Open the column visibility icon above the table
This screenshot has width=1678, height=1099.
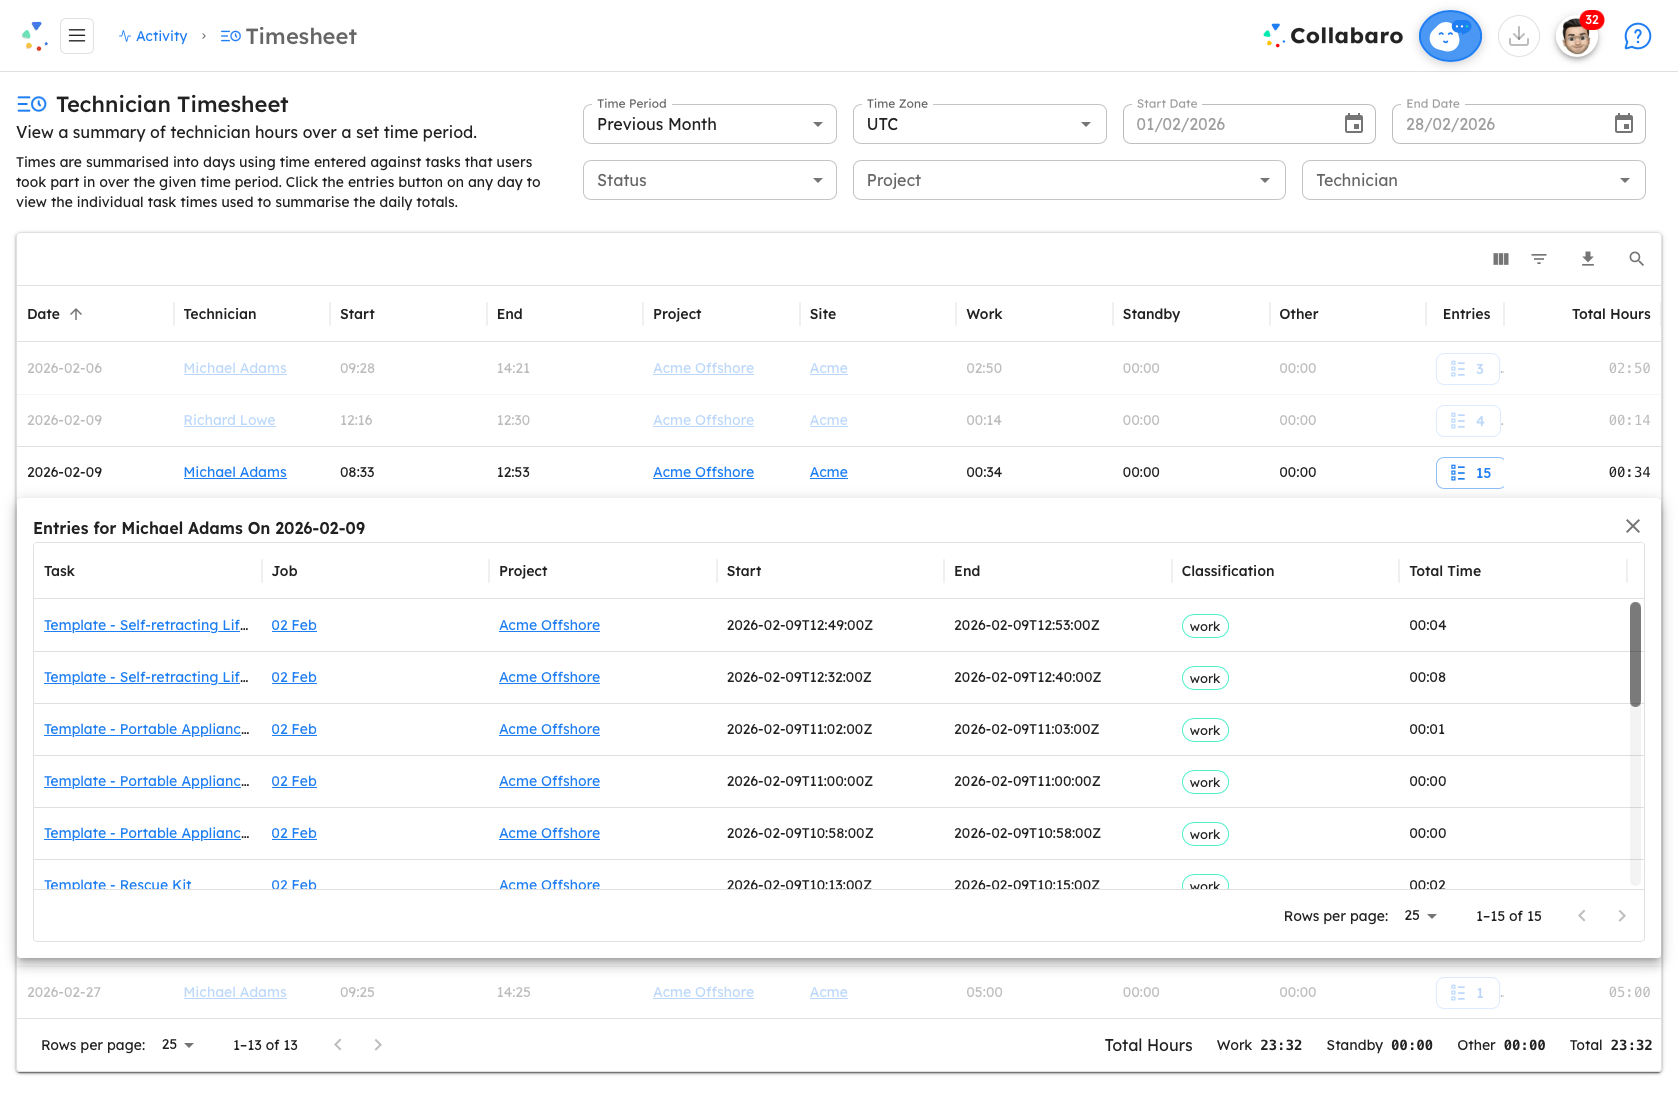pos(1500,259)
